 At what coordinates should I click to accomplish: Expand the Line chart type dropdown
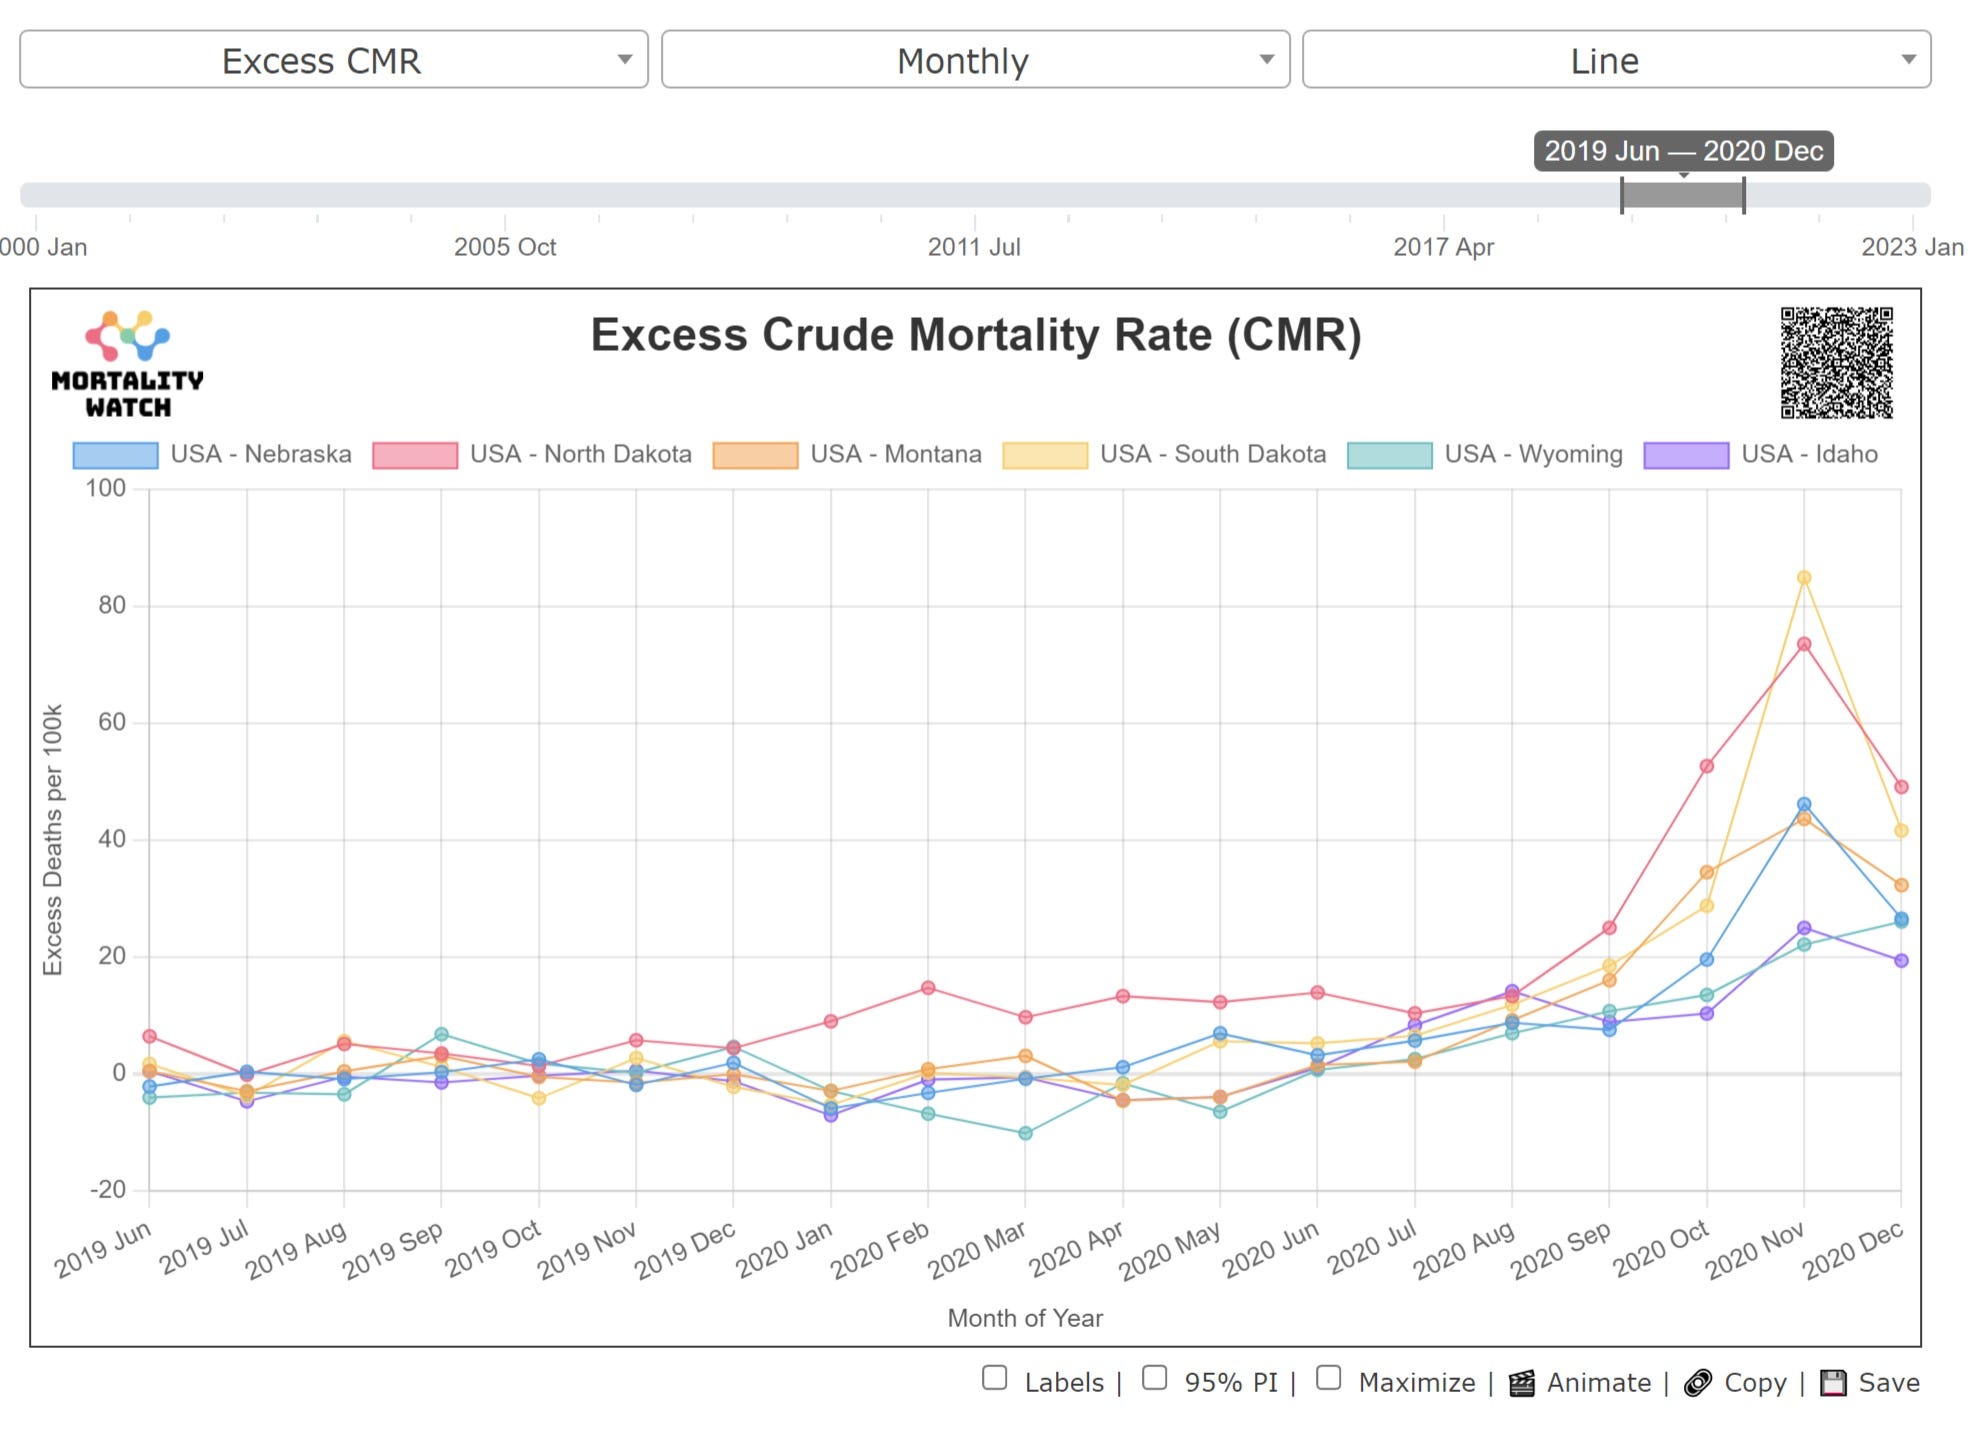pos(1616,60)
